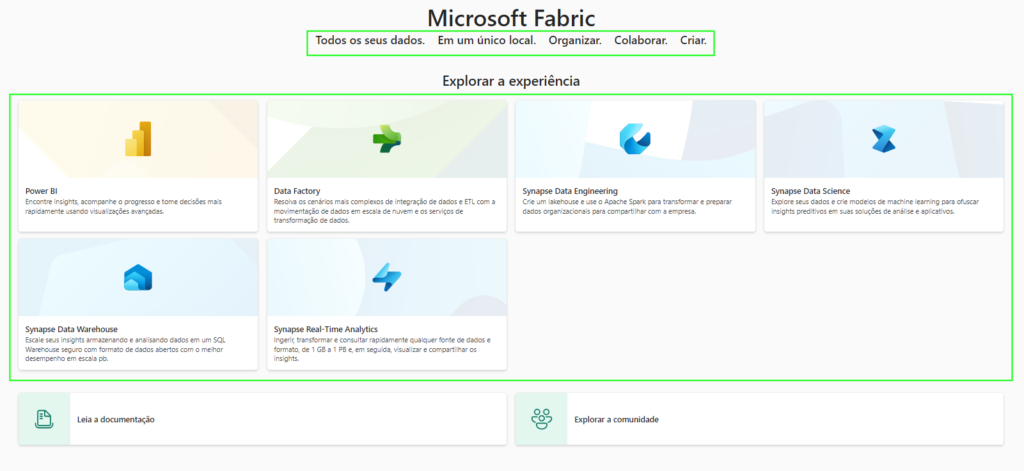Click the Synapse Real-Time Analytics lightning icon

click(387, 277)
